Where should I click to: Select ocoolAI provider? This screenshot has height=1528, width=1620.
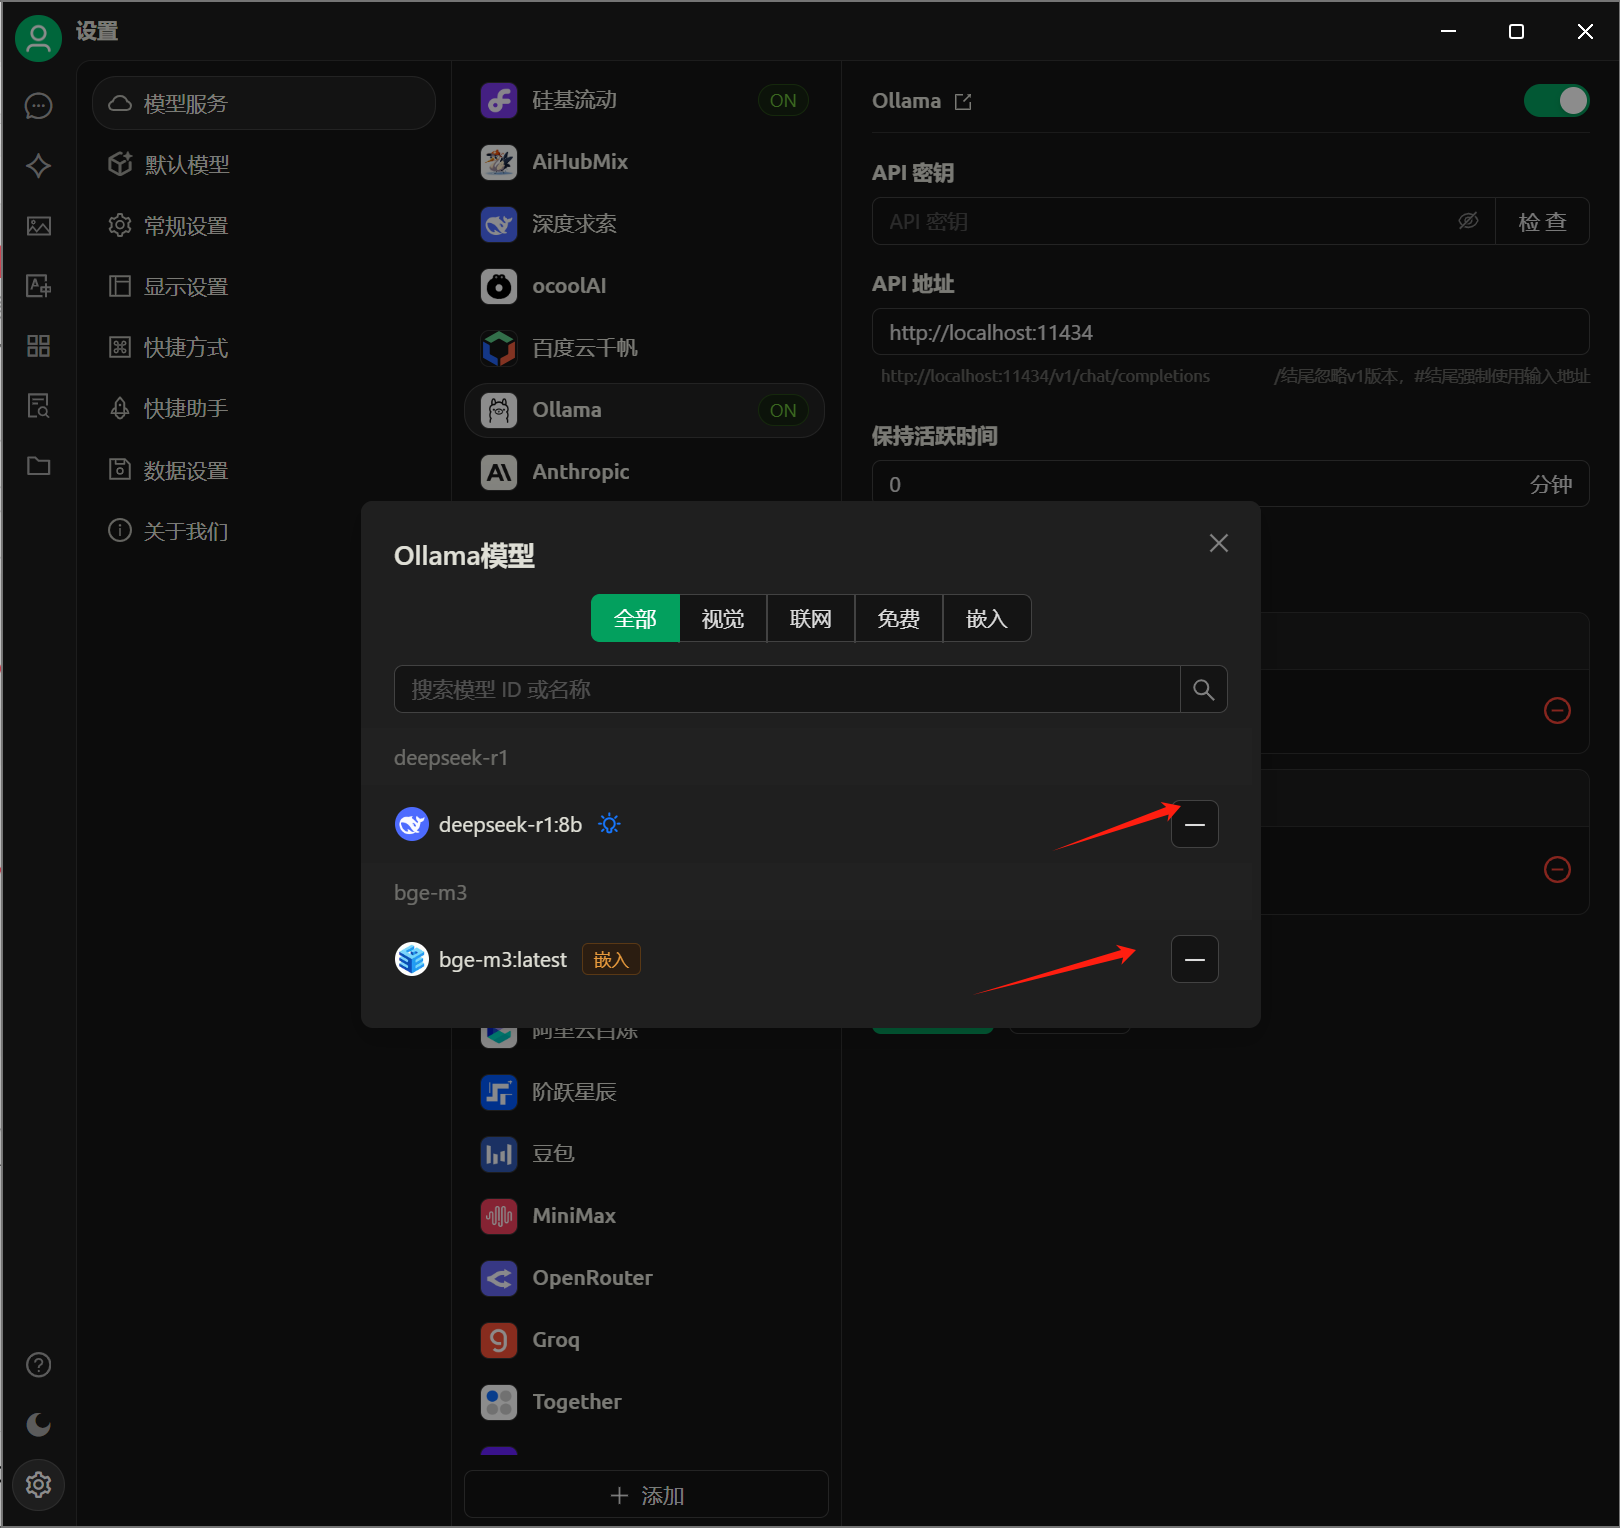pos(644,286)
